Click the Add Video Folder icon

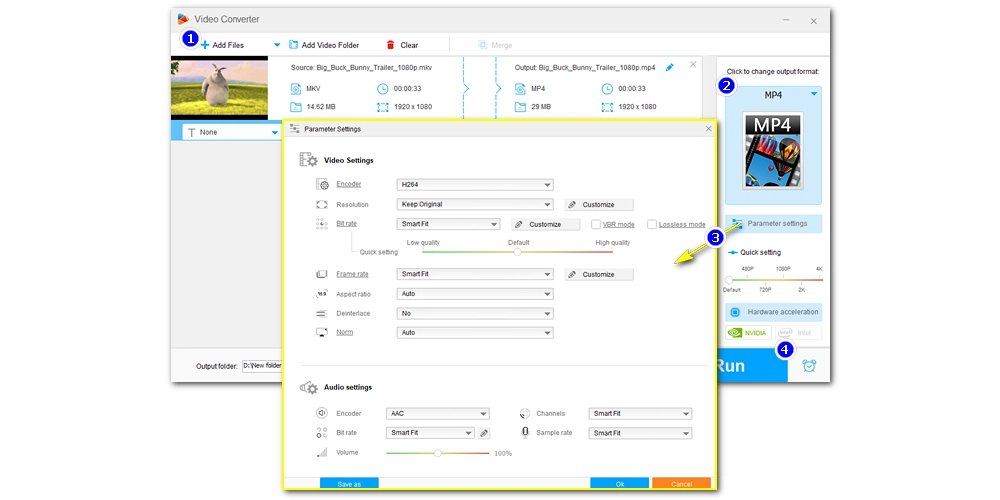tap(294, 45)
